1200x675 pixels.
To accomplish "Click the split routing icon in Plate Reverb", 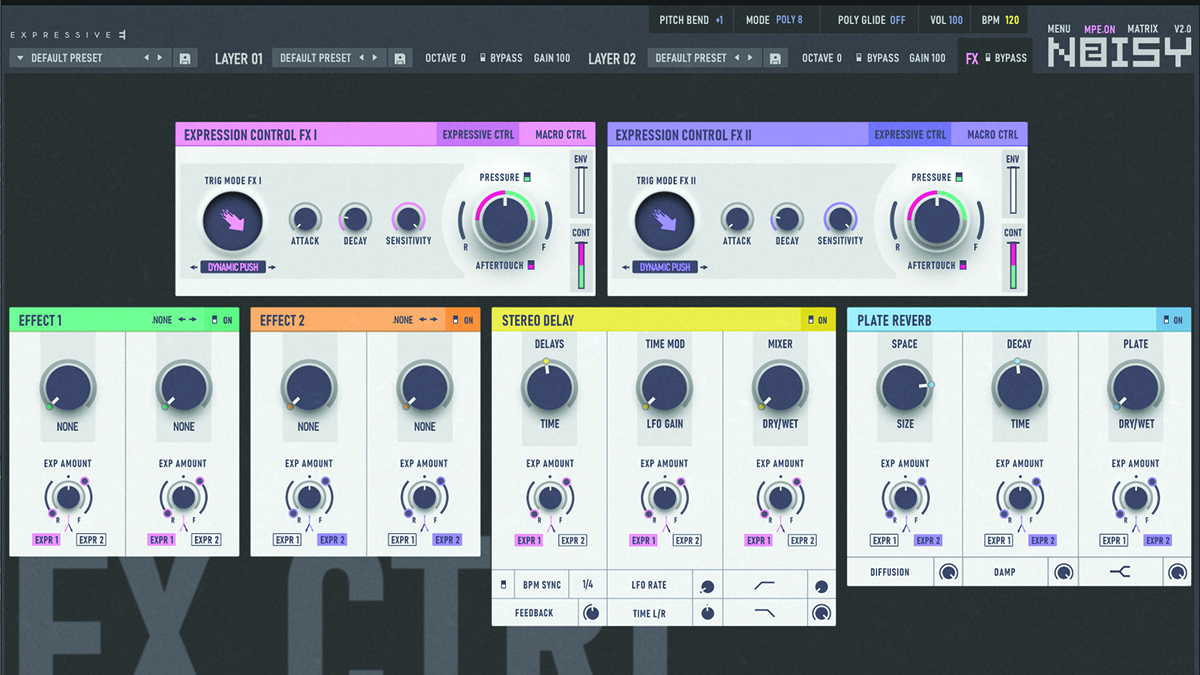I will [x=1120, y=572].
